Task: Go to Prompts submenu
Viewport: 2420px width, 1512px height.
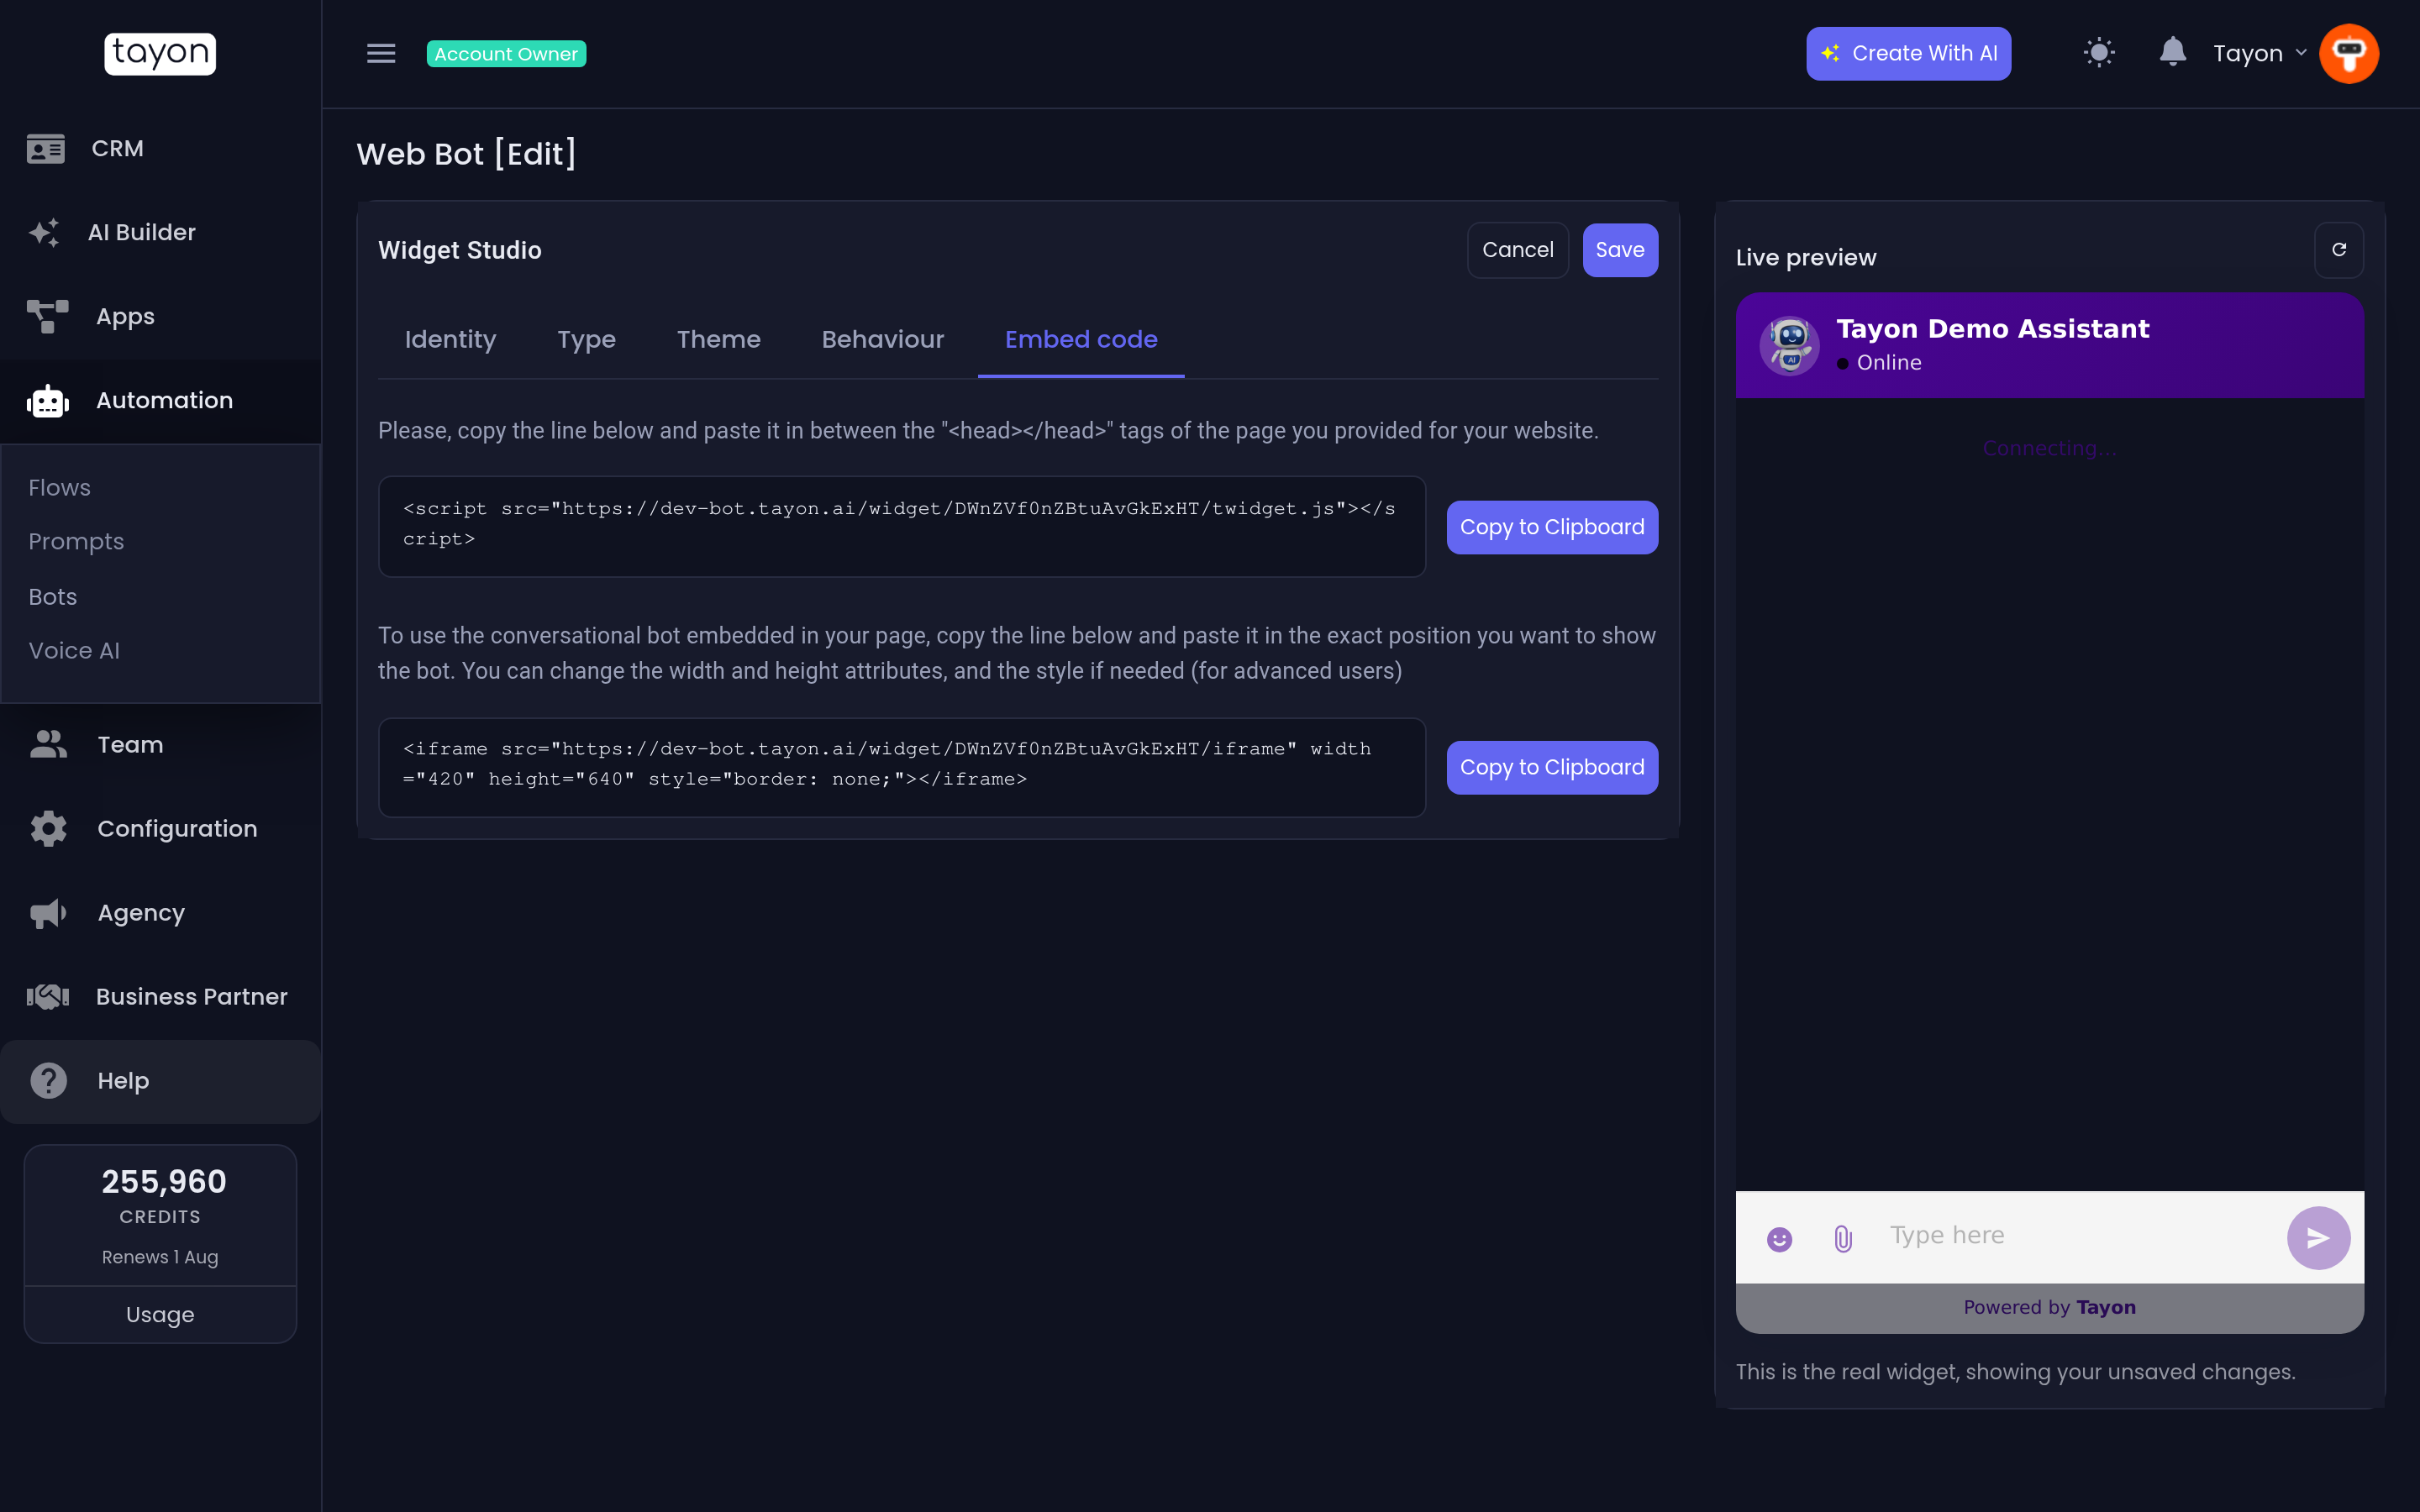Action: pos(76,541)
